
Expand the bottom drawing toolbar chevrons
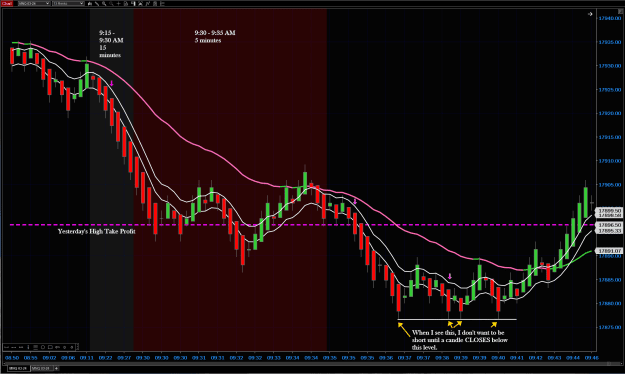[x=77, y=347]
